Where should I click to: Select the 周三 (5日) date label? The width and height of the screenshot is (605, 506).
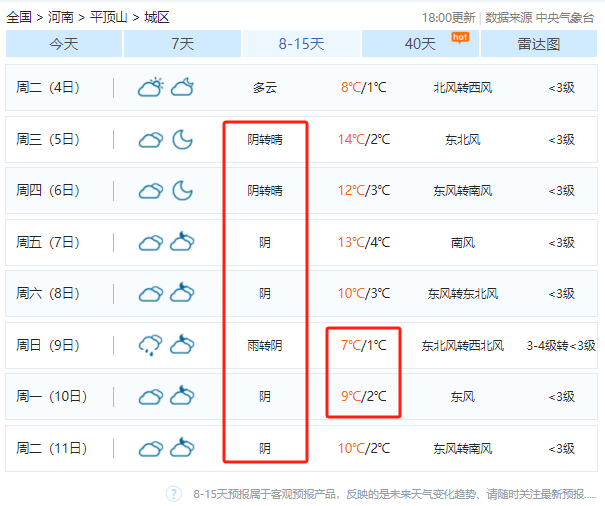pyautogui.click(x=48, y=139)
